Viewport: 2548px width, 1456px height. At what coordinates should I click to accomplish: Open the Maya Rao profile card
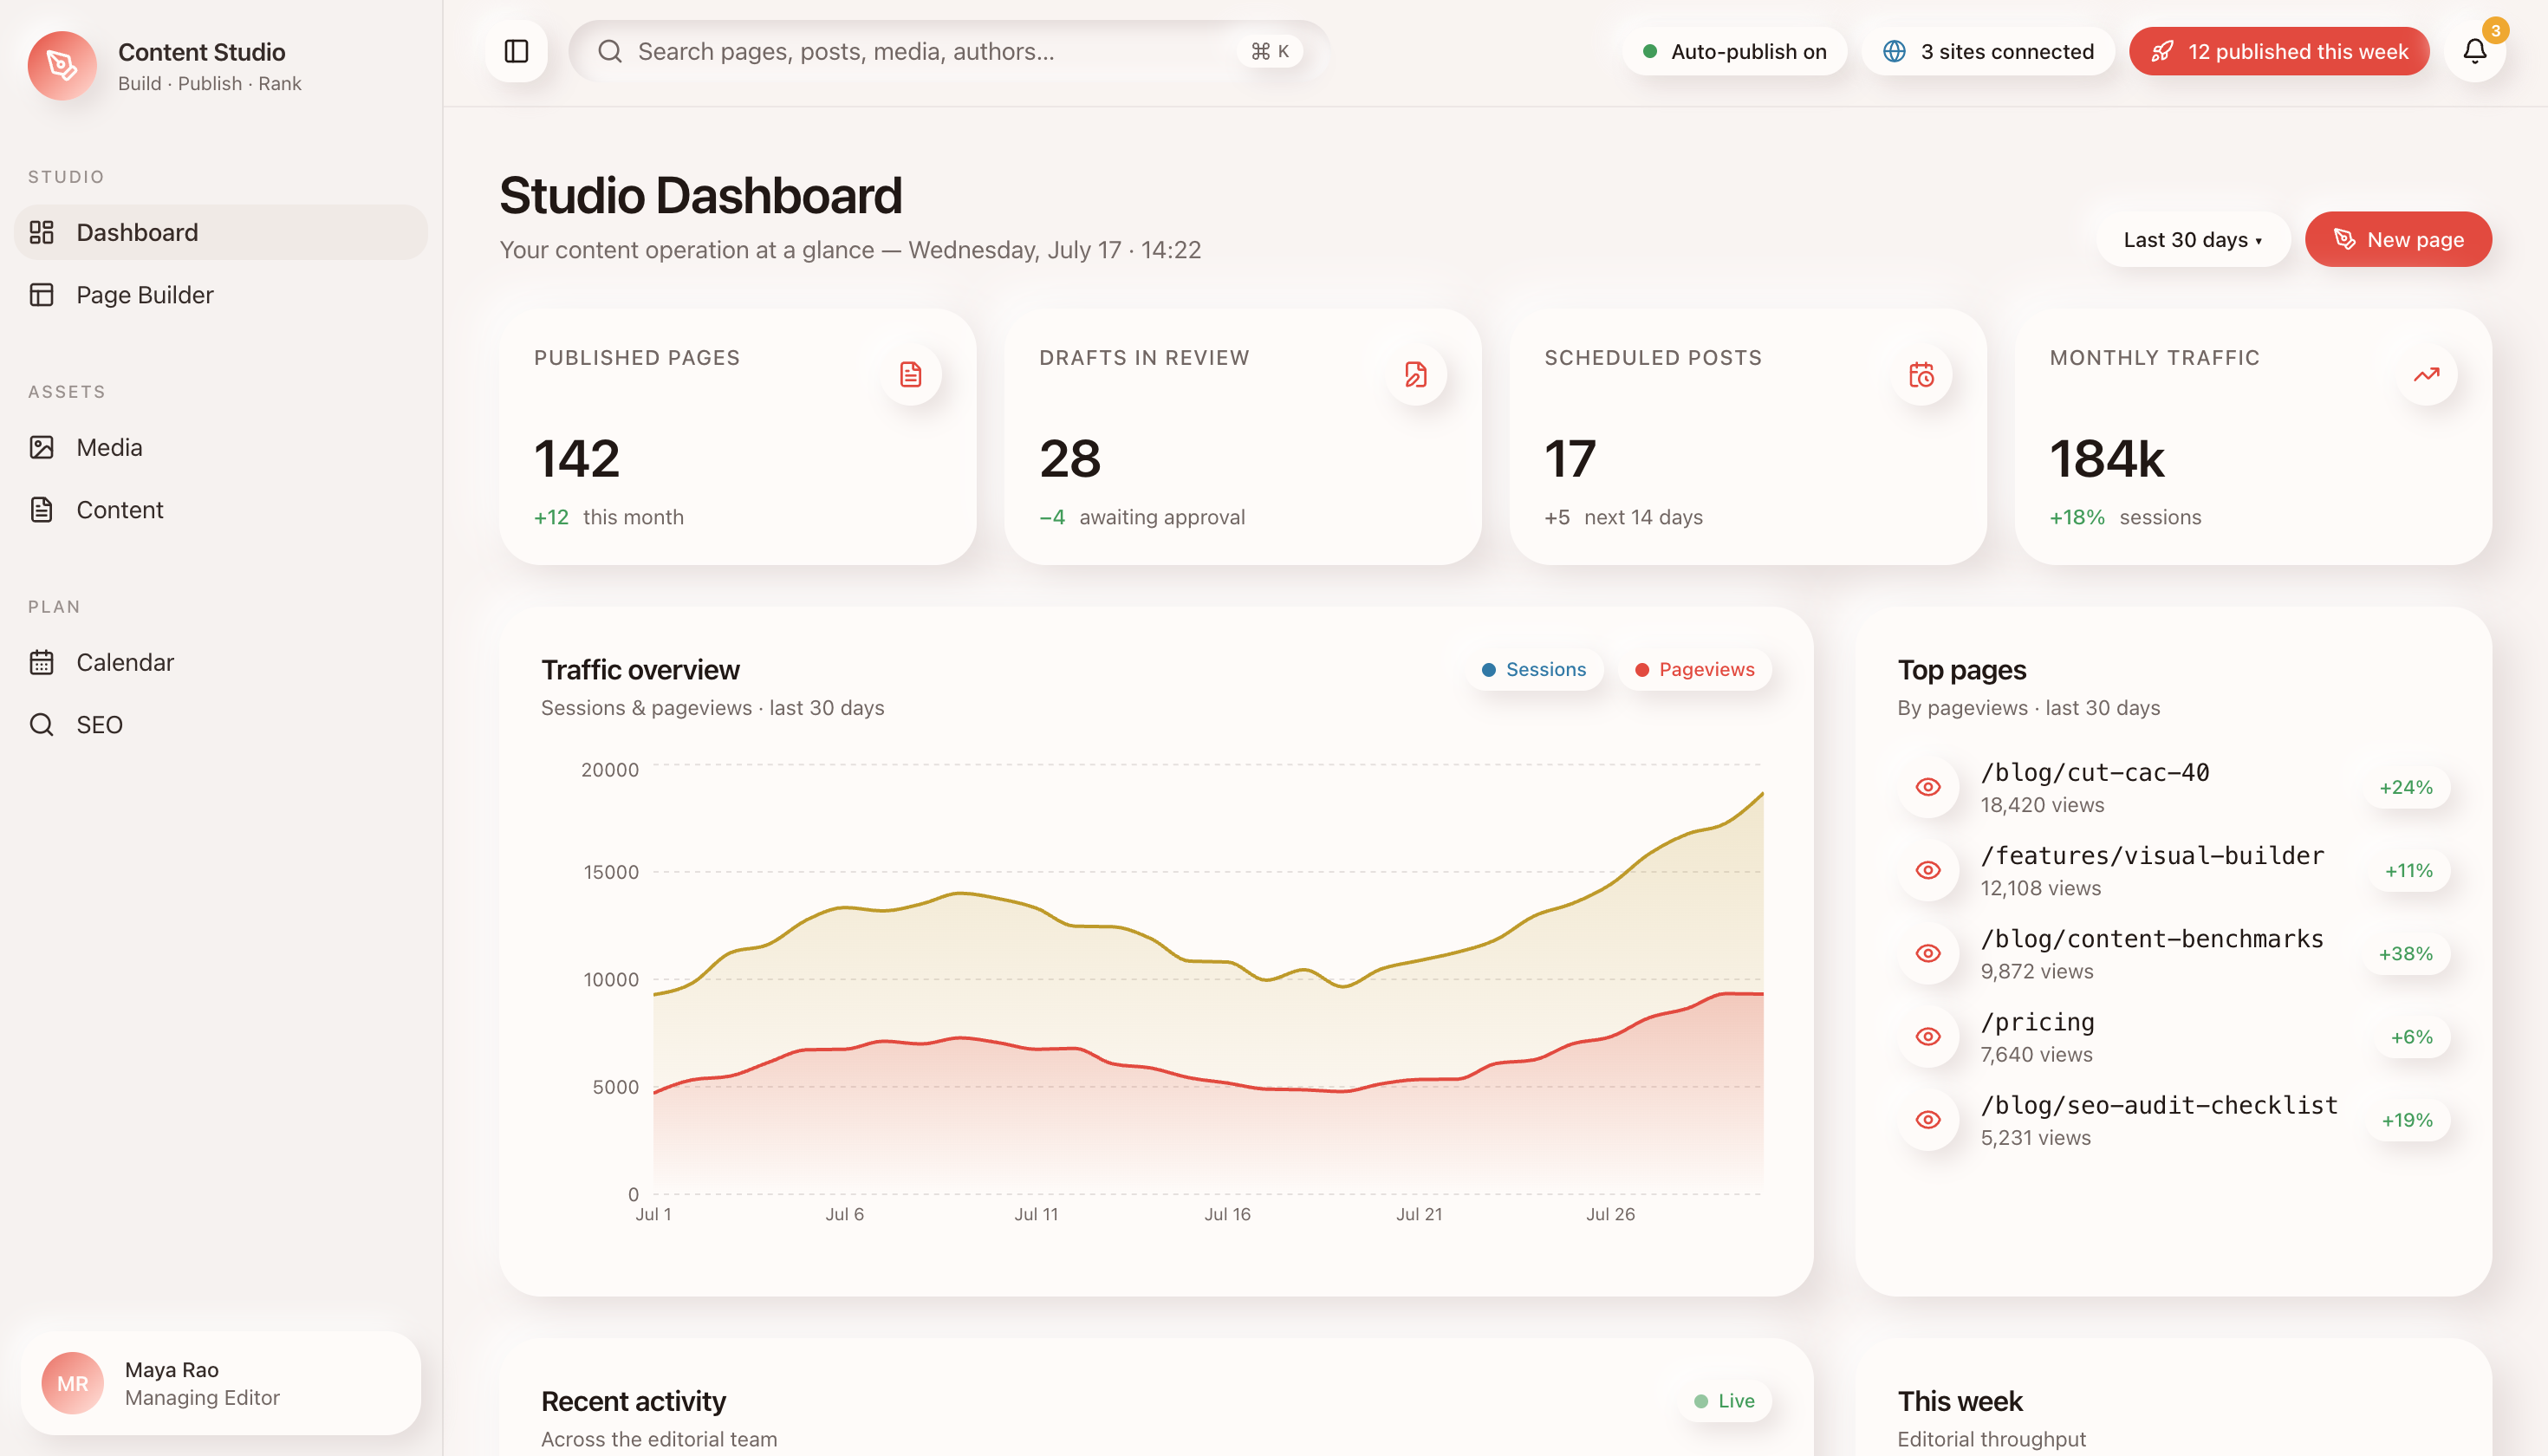[x=221, y=1383]
